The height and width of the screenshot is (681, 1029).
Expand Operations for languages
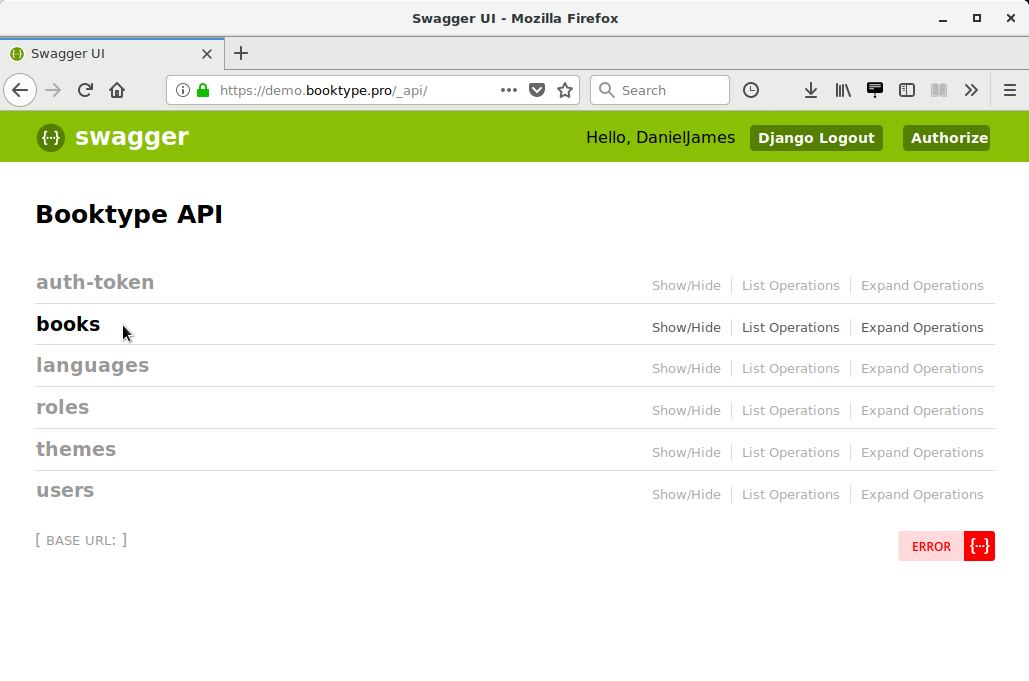[x=922, y=369]
